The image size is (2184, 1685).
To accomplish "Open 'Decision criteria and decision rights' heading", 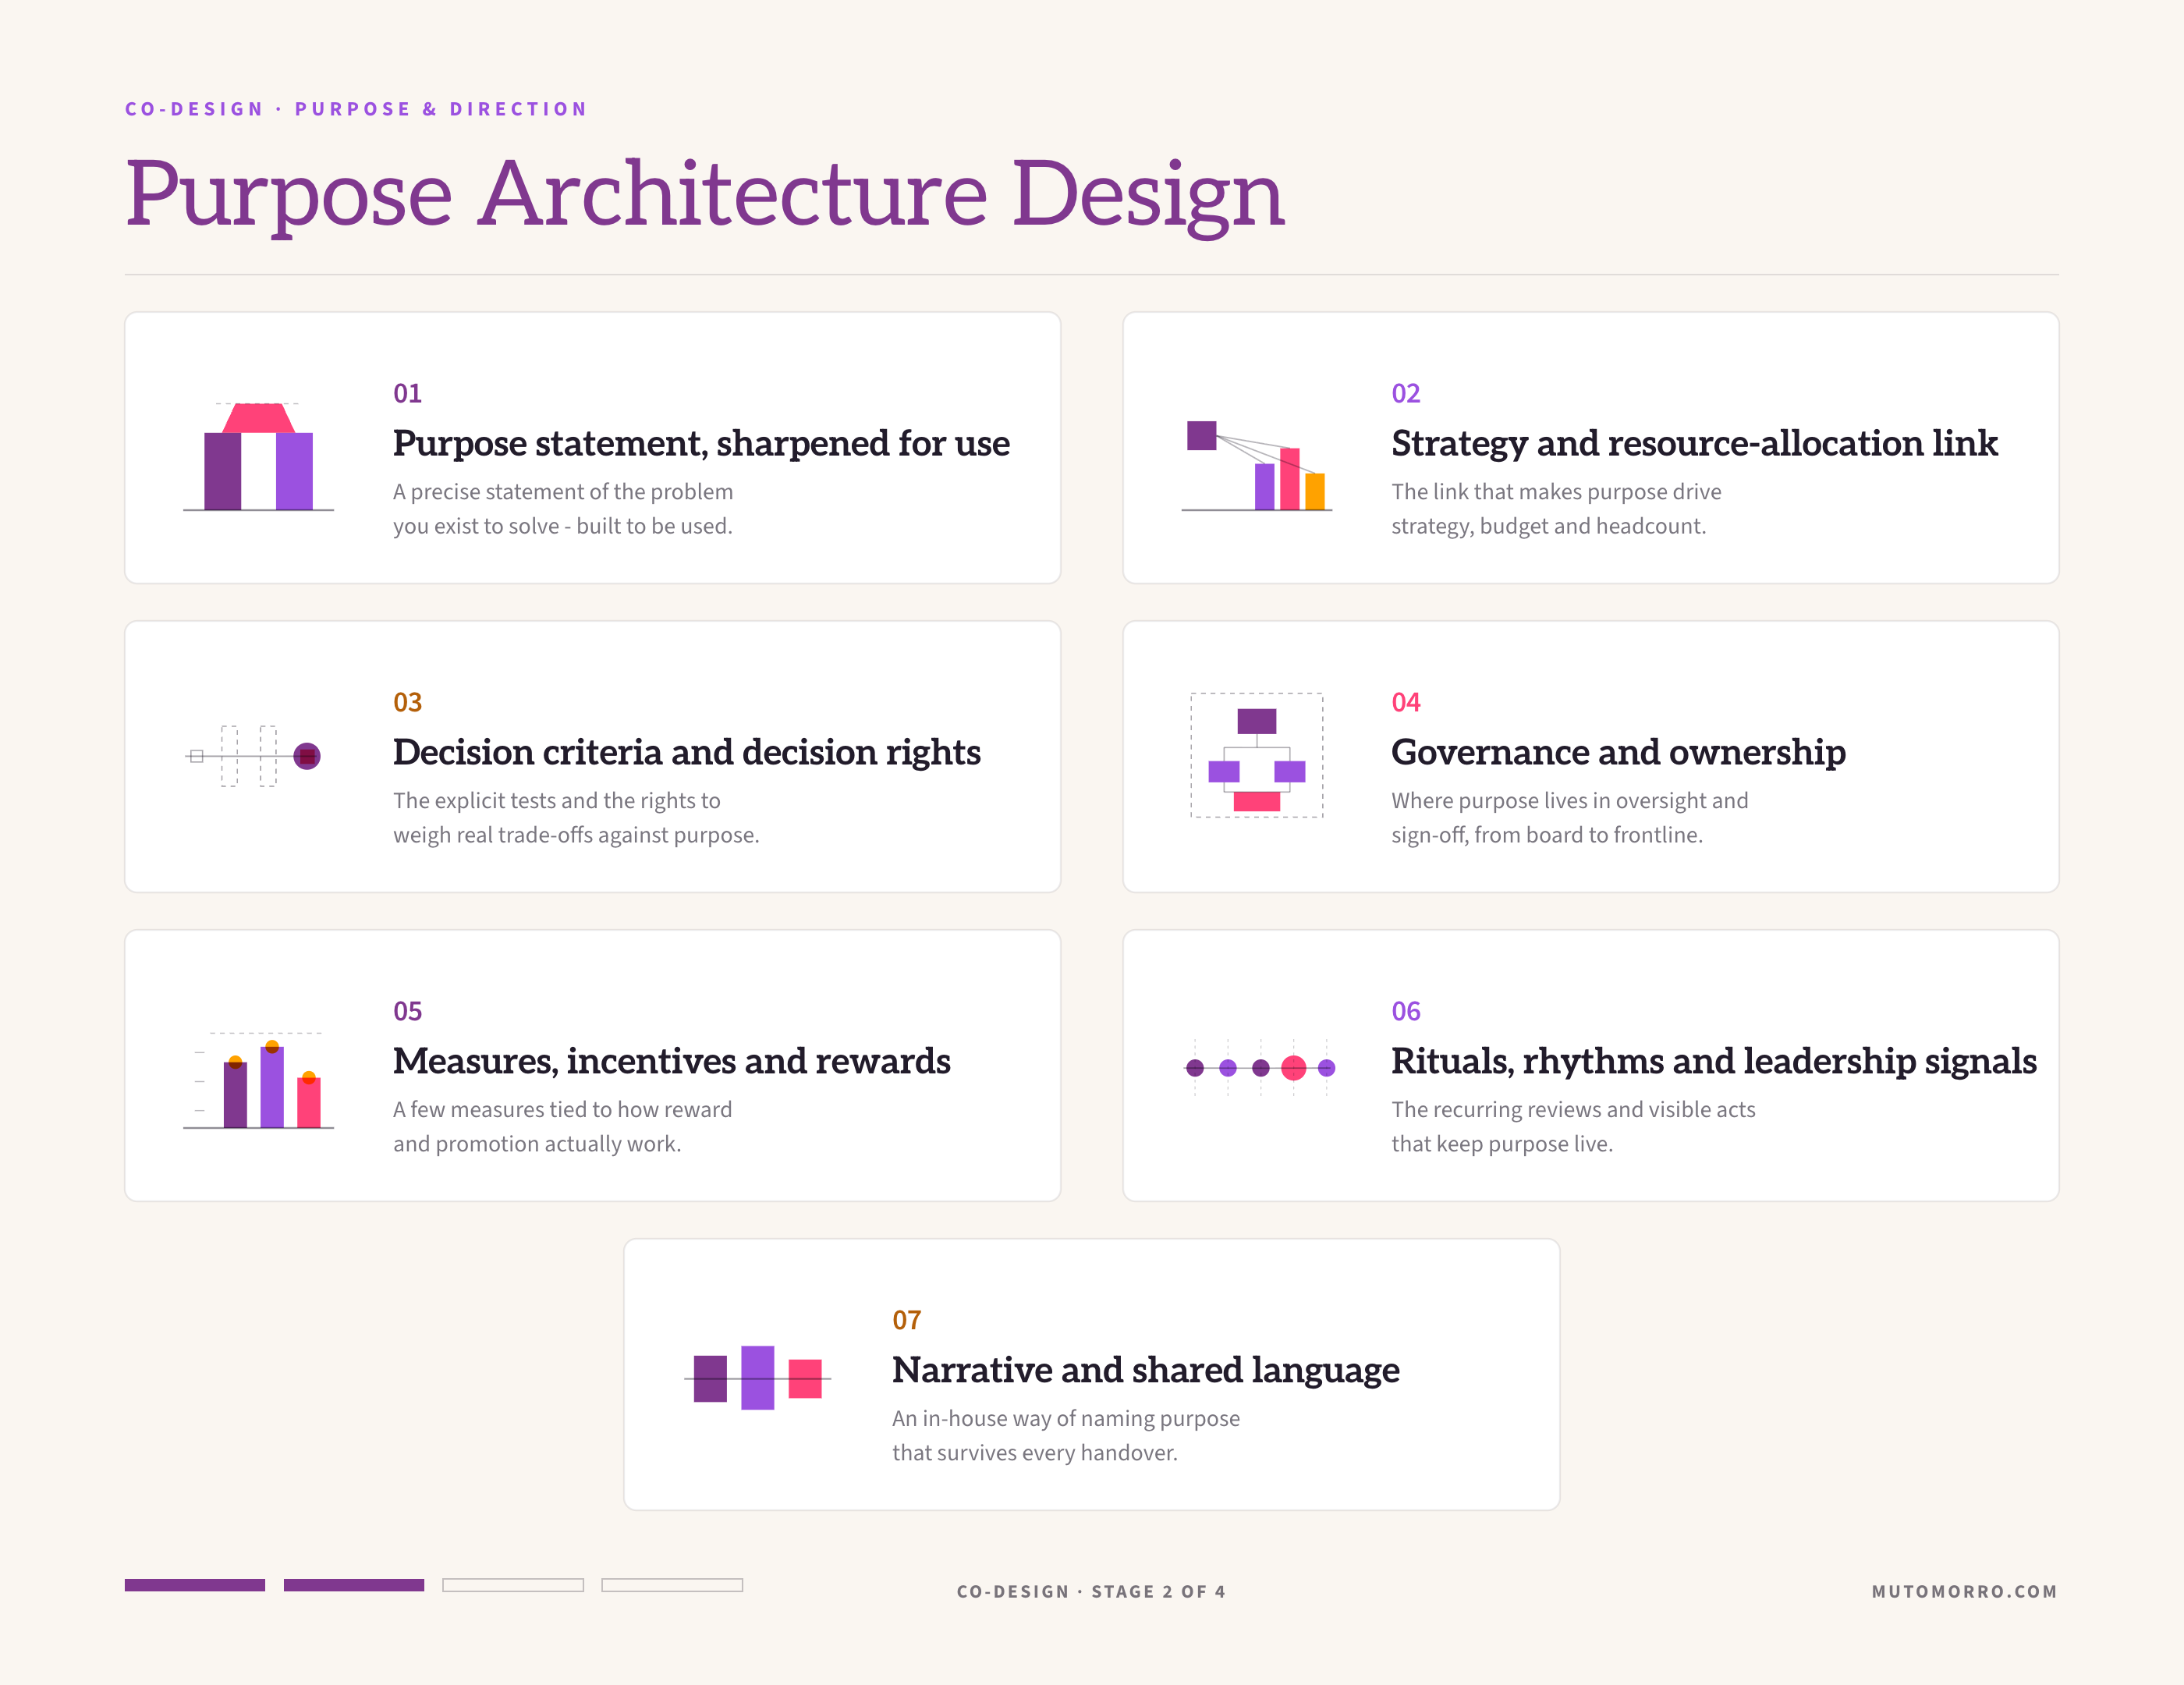I will pyautogui.click(x=686, y=752).
